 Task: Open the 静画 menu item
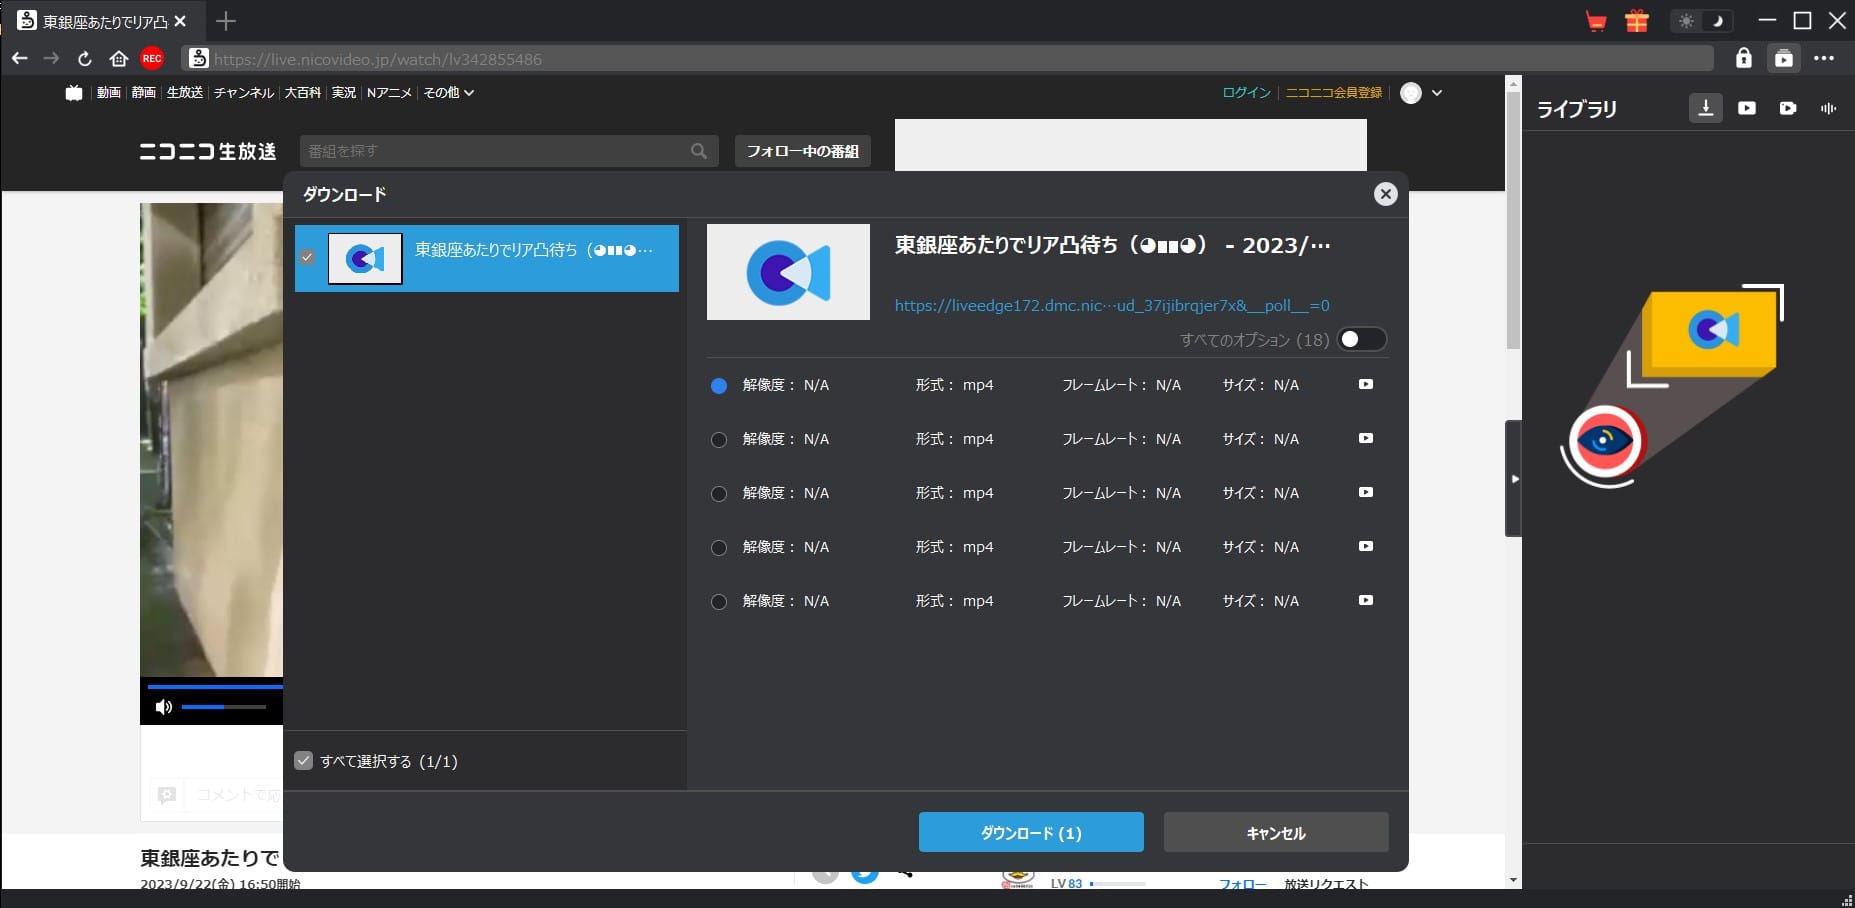tap(144, 93)
